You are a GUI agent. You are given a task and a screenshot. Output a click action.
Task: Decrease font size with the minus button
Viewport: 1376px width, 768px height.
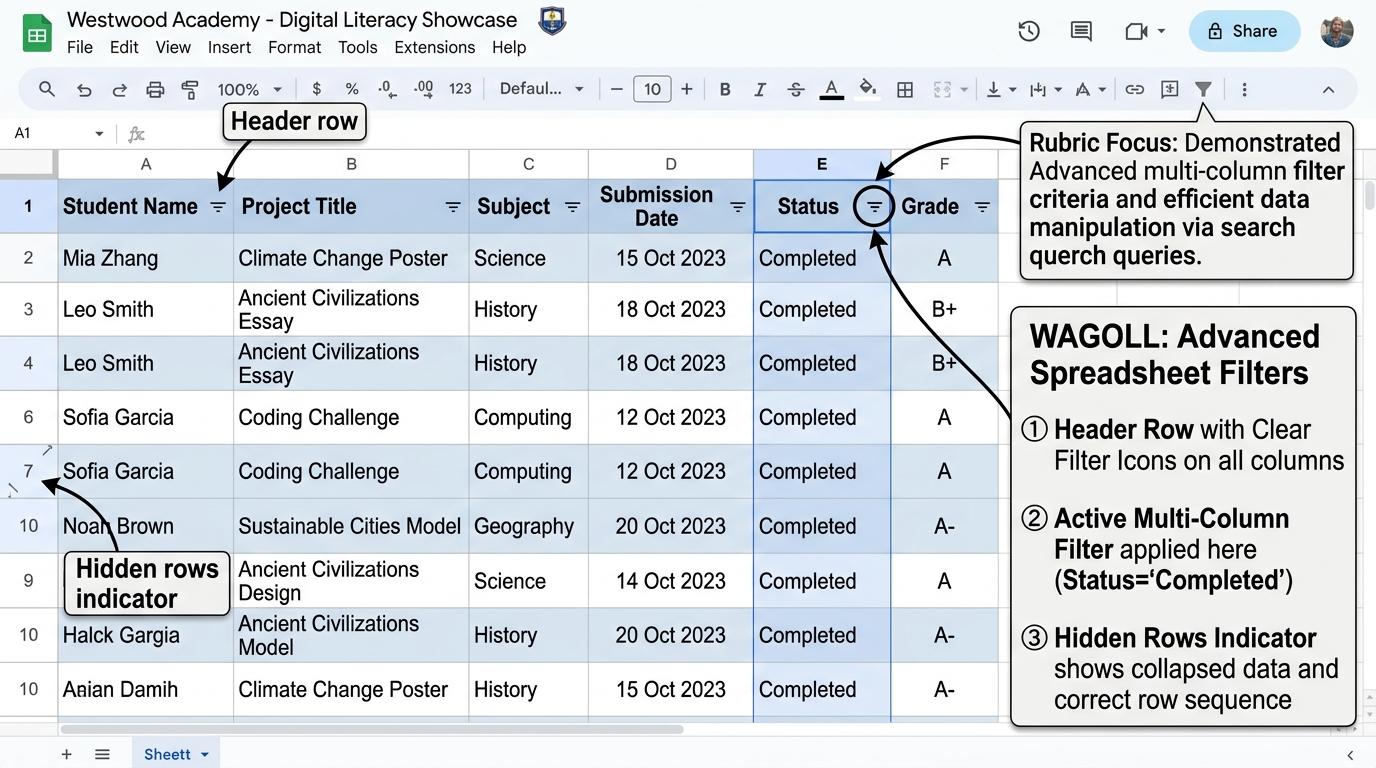click(616, 89)
